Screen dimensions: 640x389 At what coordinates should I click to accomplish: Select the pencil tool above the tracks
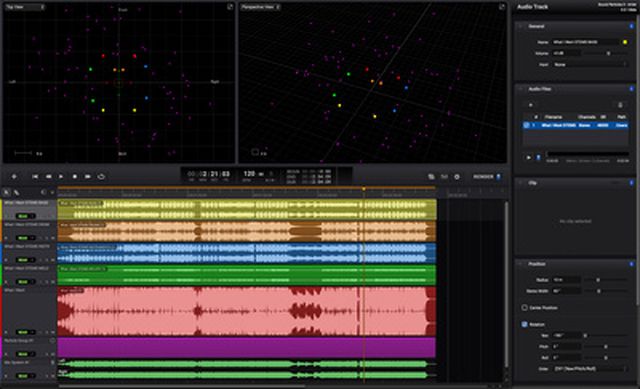click(x=17, y=192)
